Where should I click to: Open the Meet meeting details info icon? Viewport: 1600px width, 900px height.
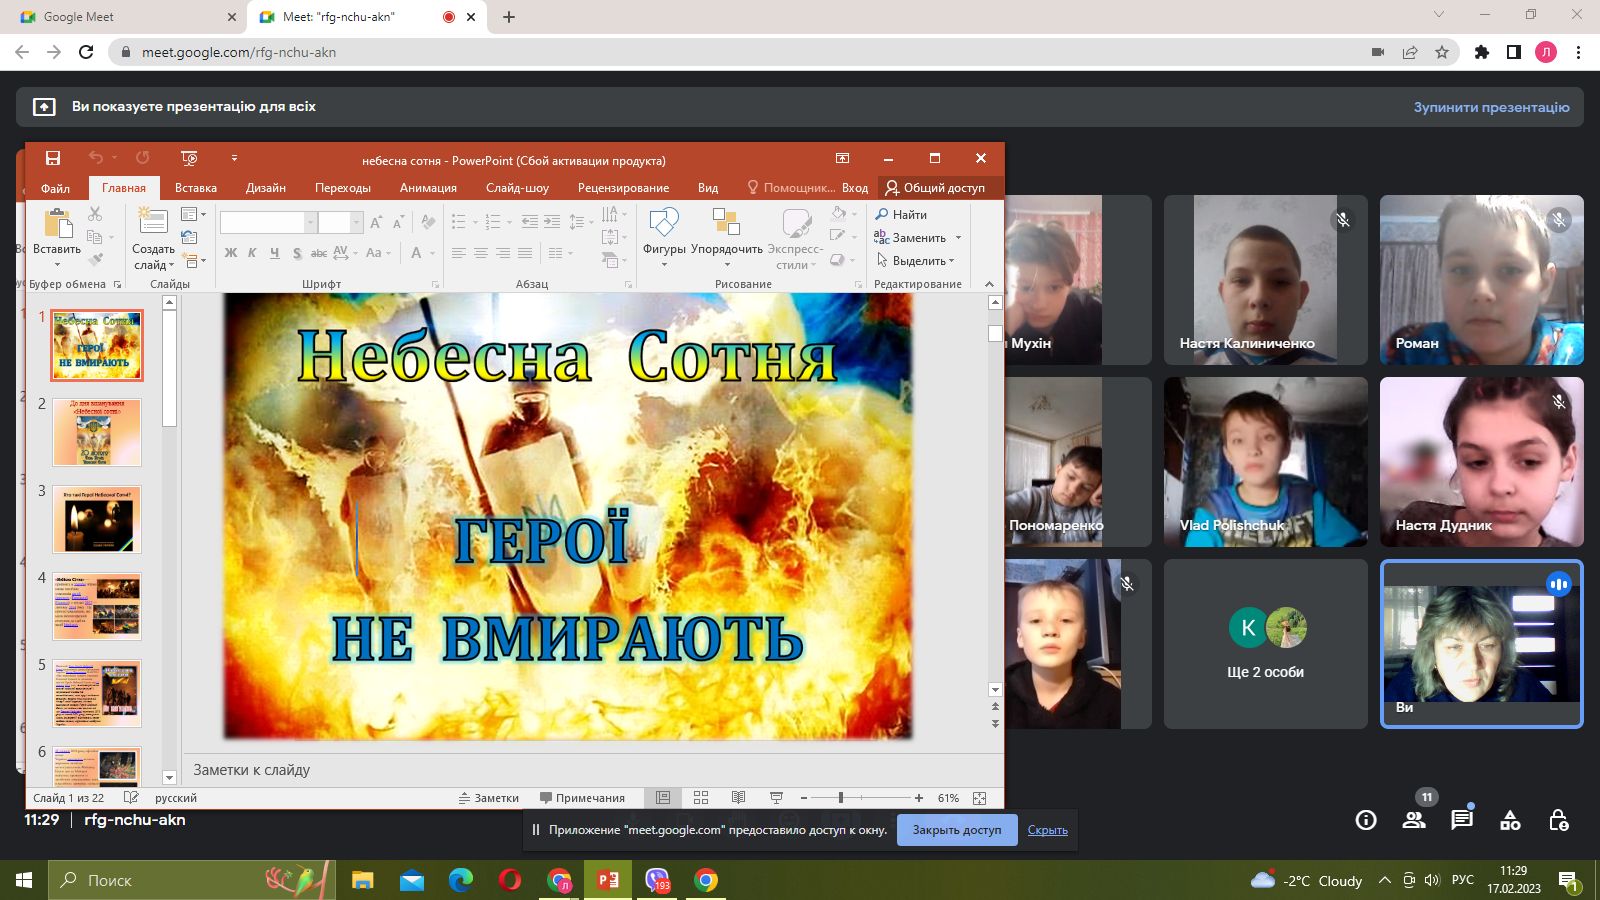(1365, 820)
